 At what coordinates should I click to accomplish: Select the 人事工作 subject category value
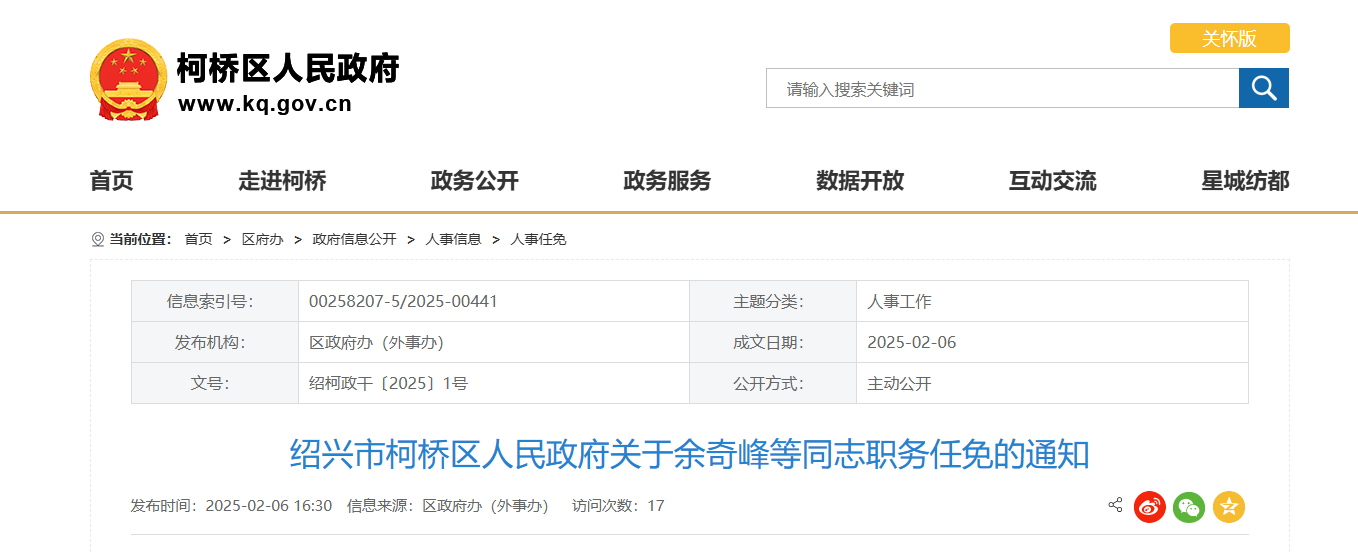(x=899, y=301)
